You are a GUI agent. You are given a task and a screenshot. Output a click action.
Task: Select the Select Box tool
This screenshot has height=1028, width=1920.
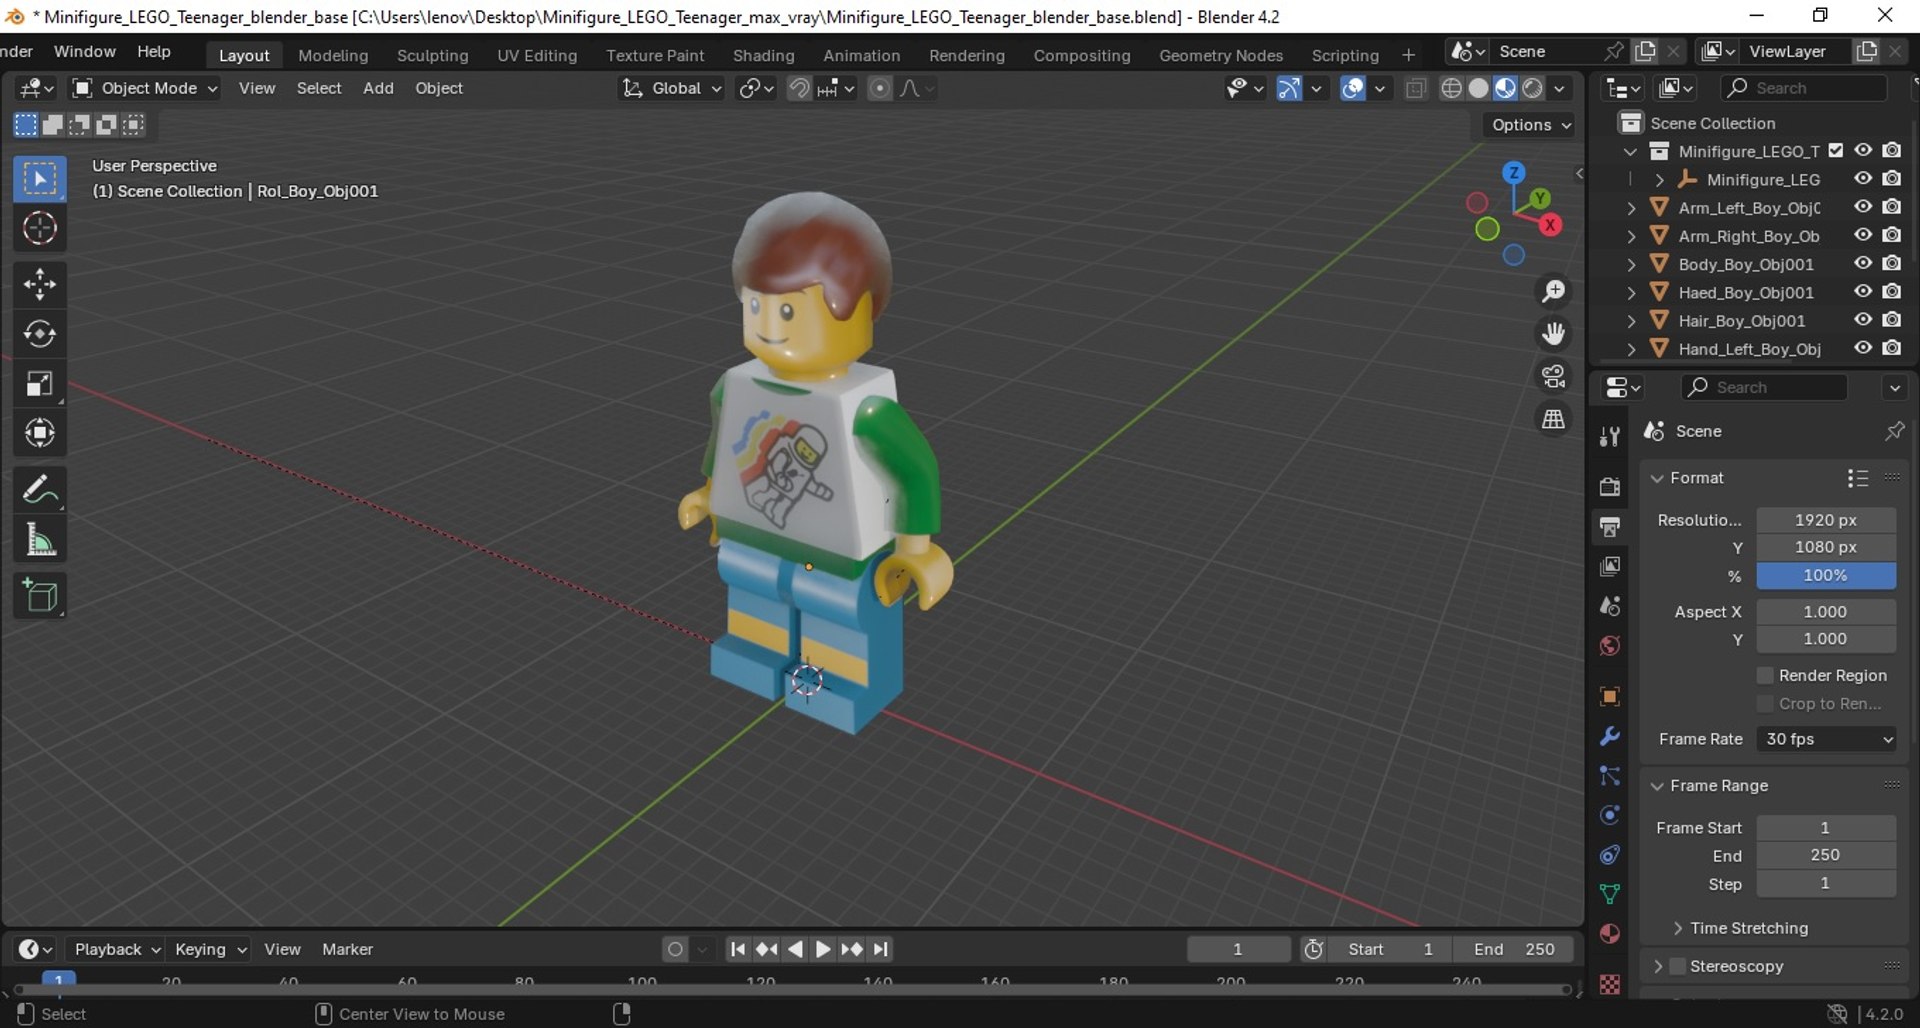coord(40,180)
